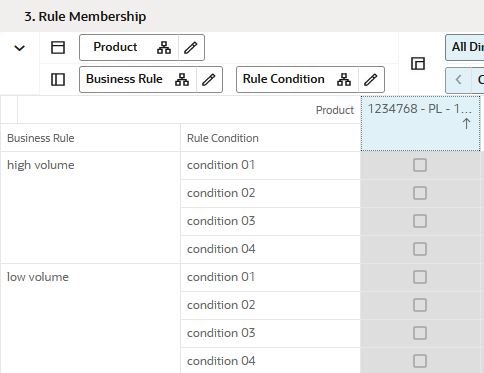Check low volume condition 04 checkbox

coord(420,361)
